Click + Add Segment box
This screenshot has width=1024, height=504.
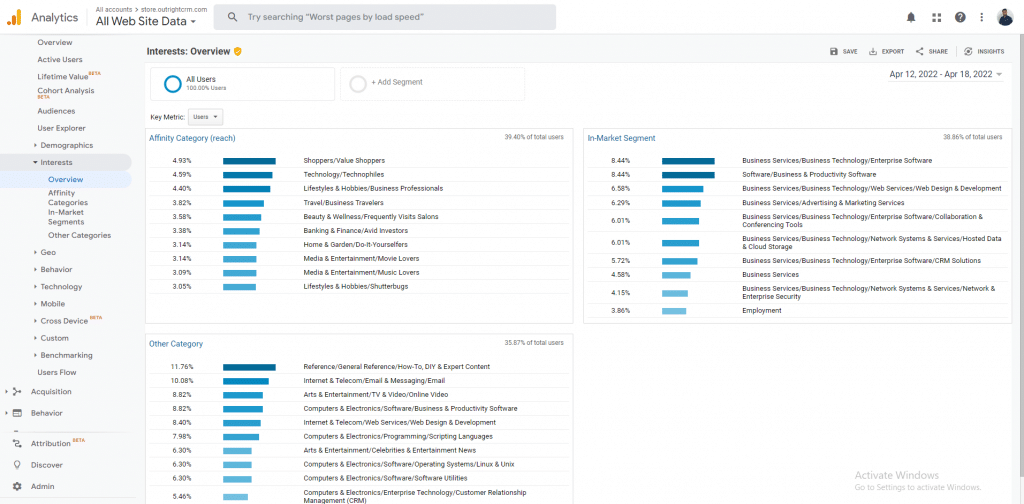point(432,84)
